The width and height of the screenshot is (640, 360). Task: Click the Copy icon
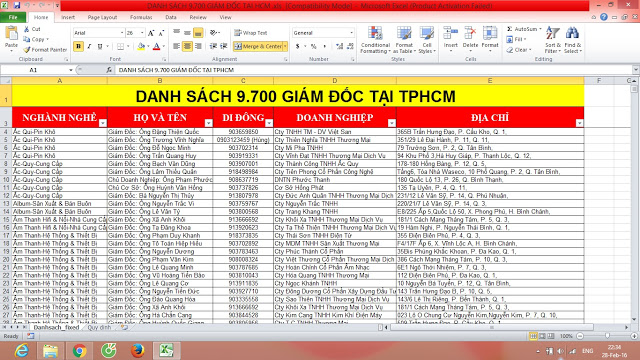point(27,40)
